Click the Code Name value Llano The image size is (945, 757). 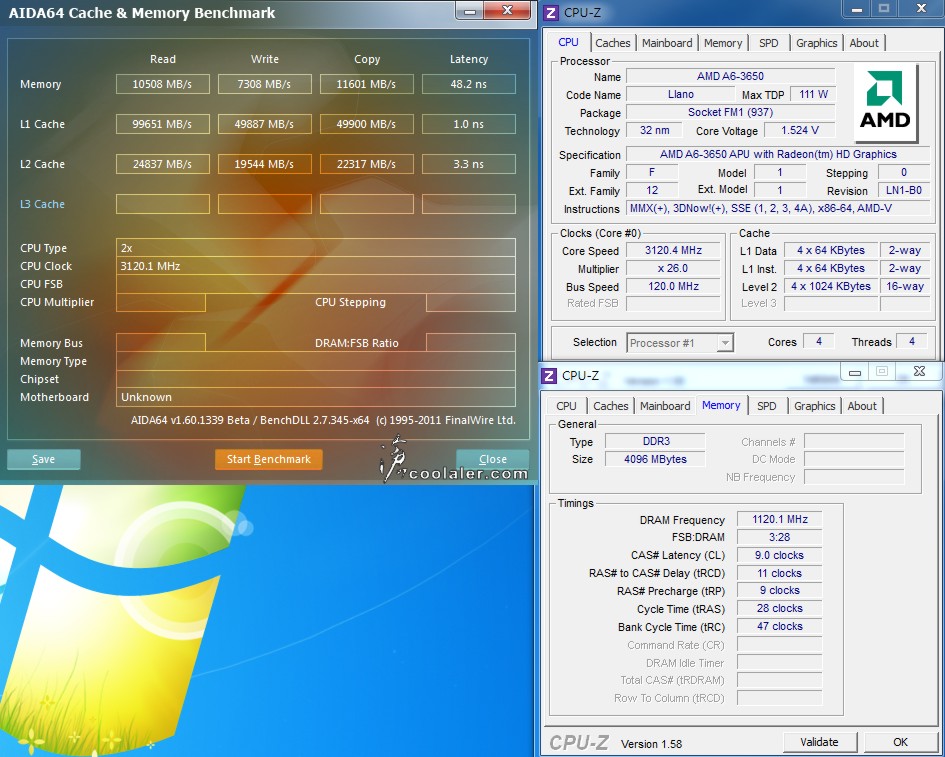click(681, 94)
